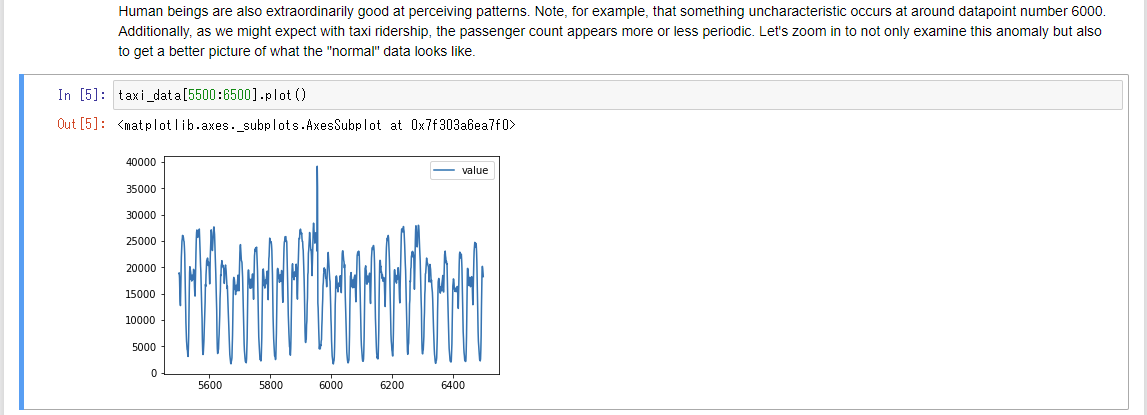Select the blue selected-cell indicator bar
This screenshot has width=1147, height=415.
pos(21,242)
